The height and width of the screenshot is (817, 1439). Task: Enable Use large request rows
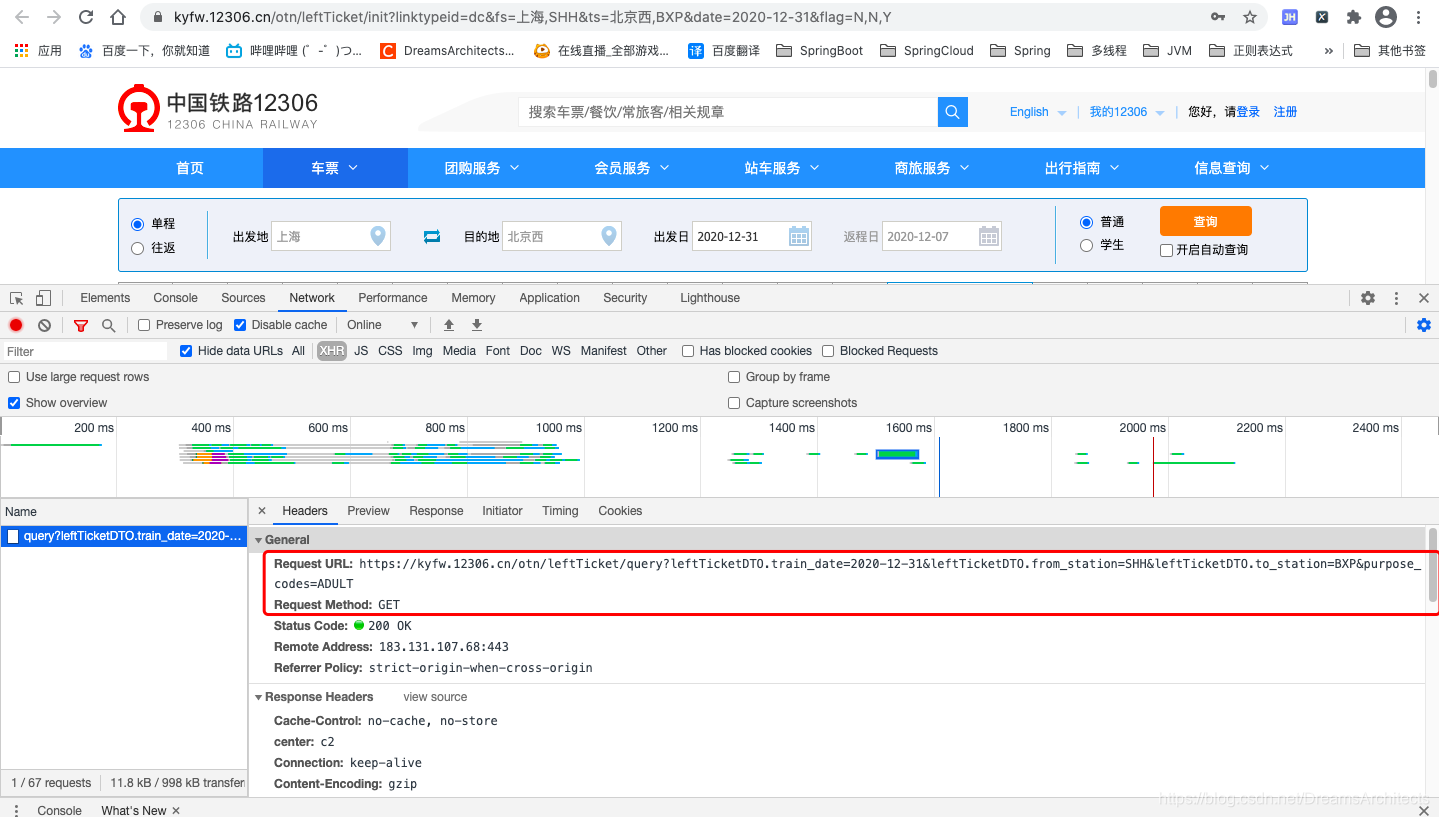(x=14, y=377)
